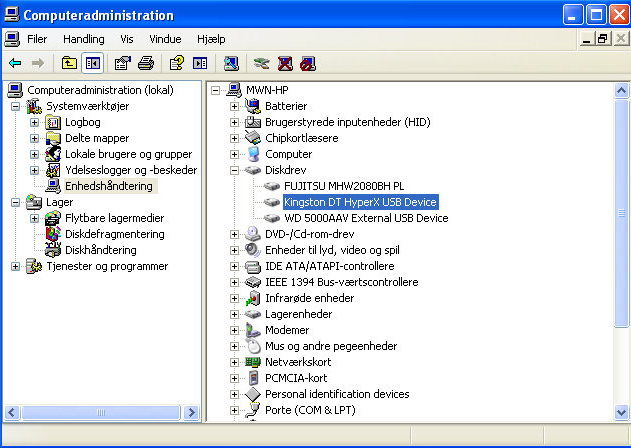Expand the Flytbare lagermedier node
Screen dimensions: 631x448
click(x=34, y=218)
